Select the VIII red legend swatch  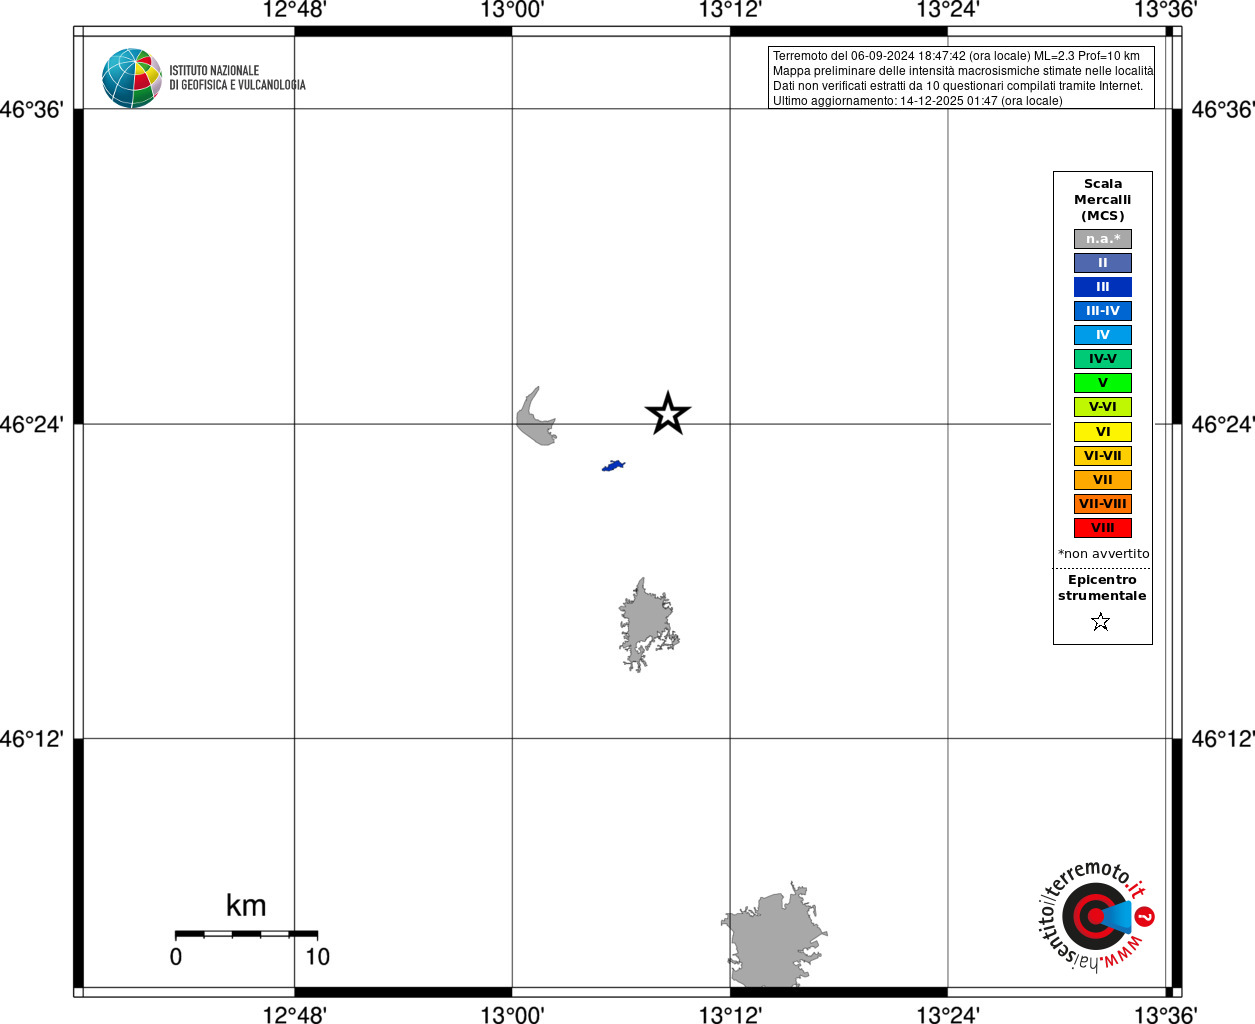[1103, 528]
